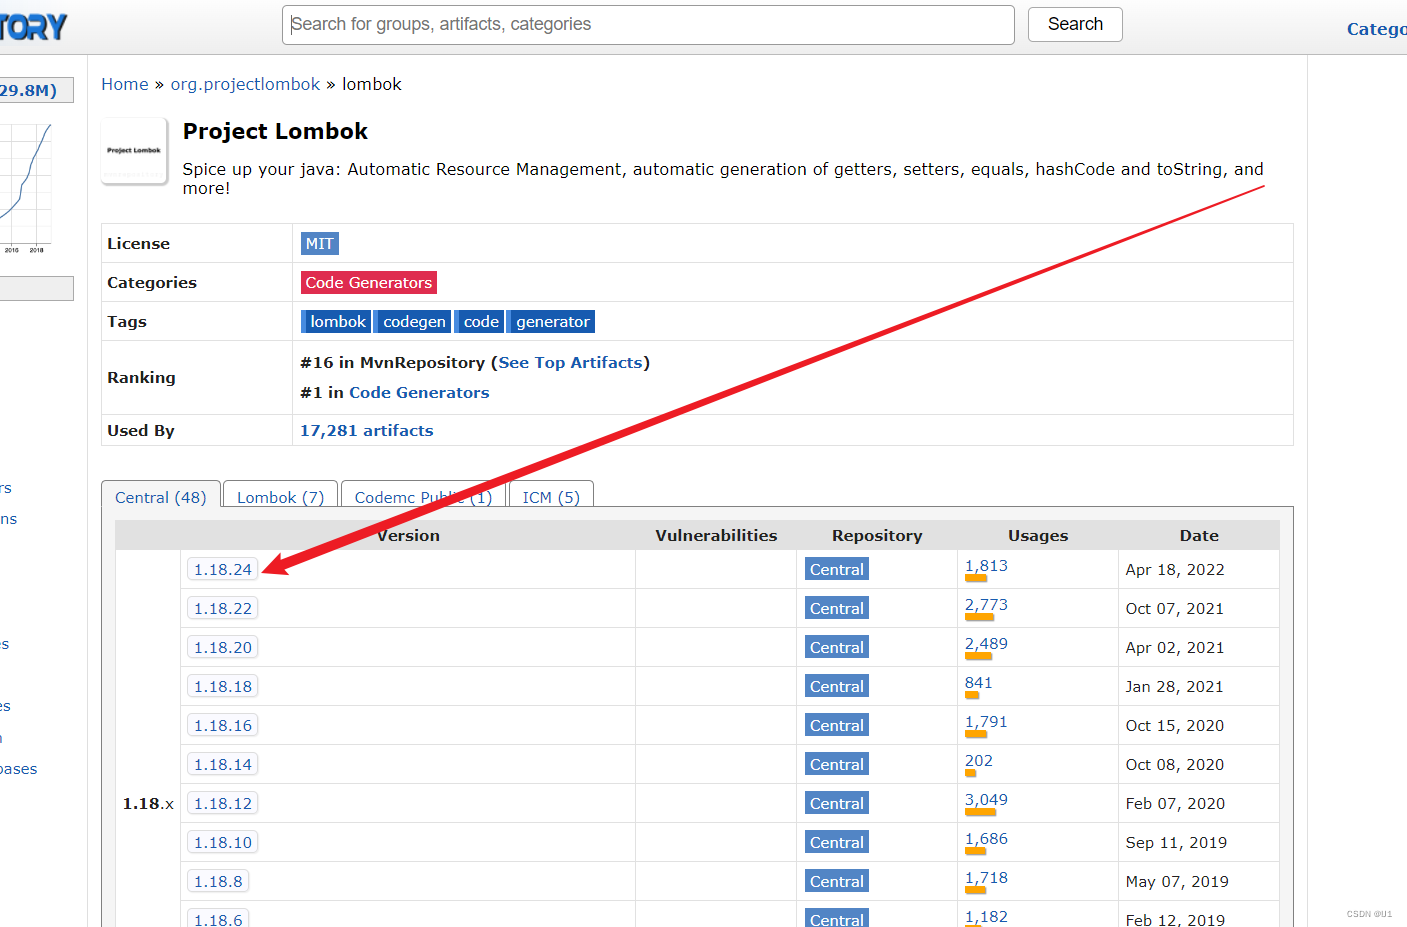Open version 1.18.18

[x=223, y=686]
